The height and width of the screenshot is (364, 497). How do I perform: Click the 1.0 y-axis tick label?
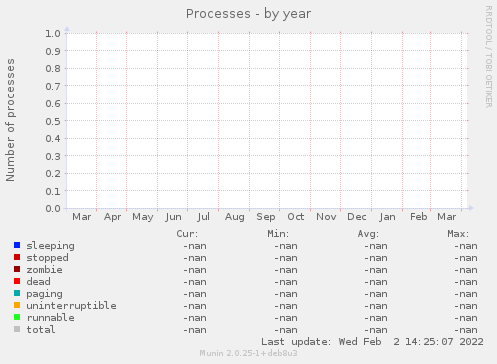pos(53,33)
